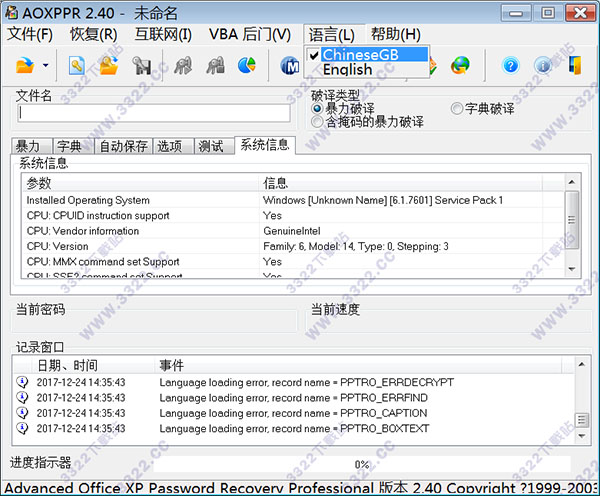Screen dimensions: 600x496
Task: Switch to the 测试 tab
Action: point(214,146)
